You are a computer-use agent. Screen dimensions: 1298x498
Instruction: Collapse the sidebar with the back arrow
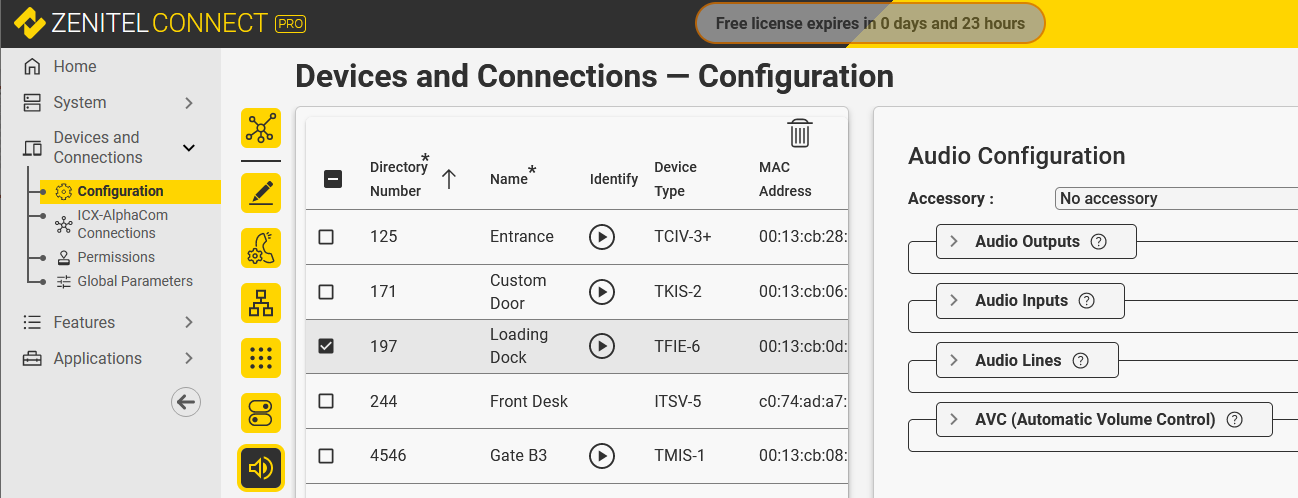pyautogui.click(x=186, y=402)
